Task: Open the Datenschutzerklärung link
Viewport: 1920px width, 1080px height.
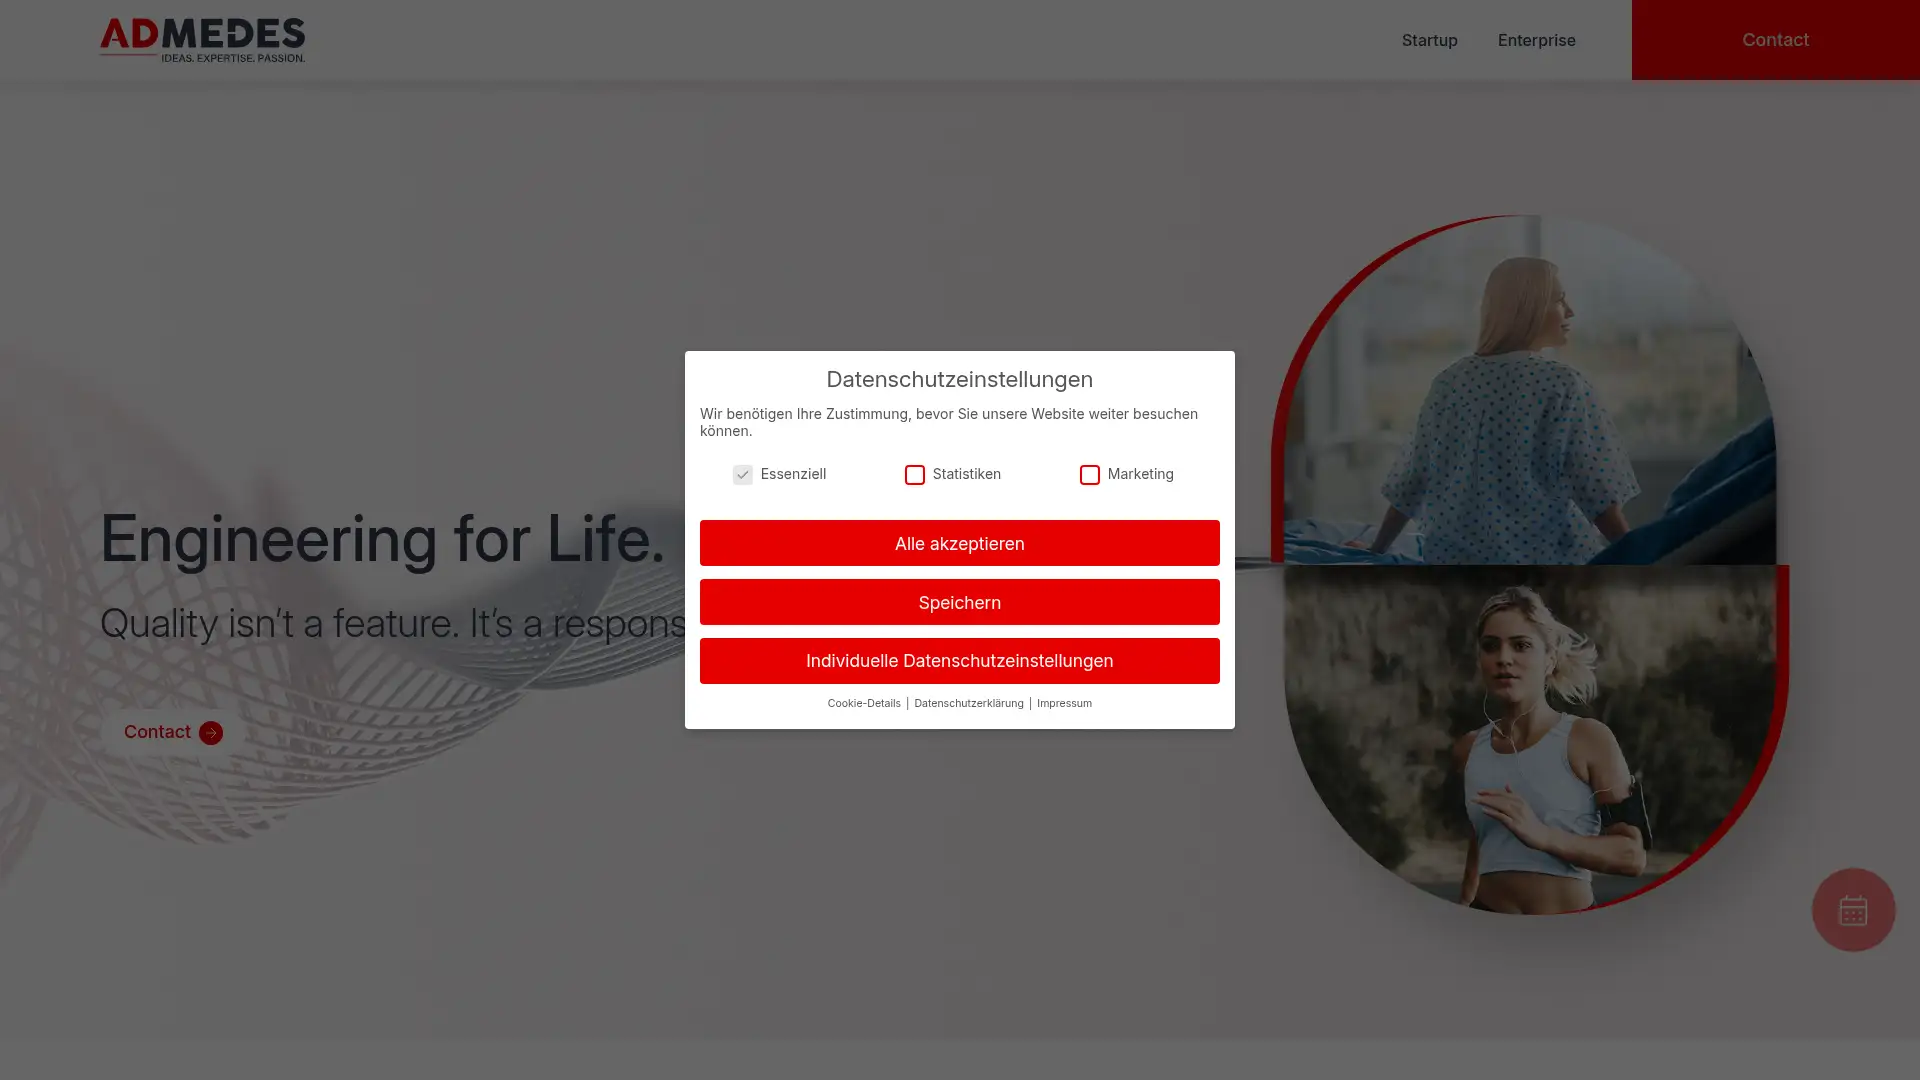Action: (x=968, y=703)
